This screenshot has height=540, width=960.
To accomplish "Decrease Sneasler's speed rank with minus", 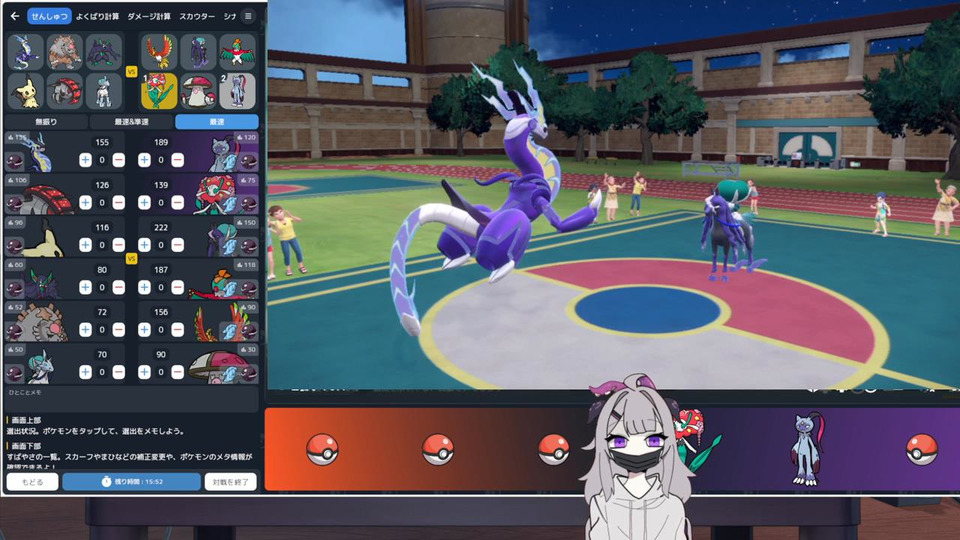I will (x=178, y=160).
